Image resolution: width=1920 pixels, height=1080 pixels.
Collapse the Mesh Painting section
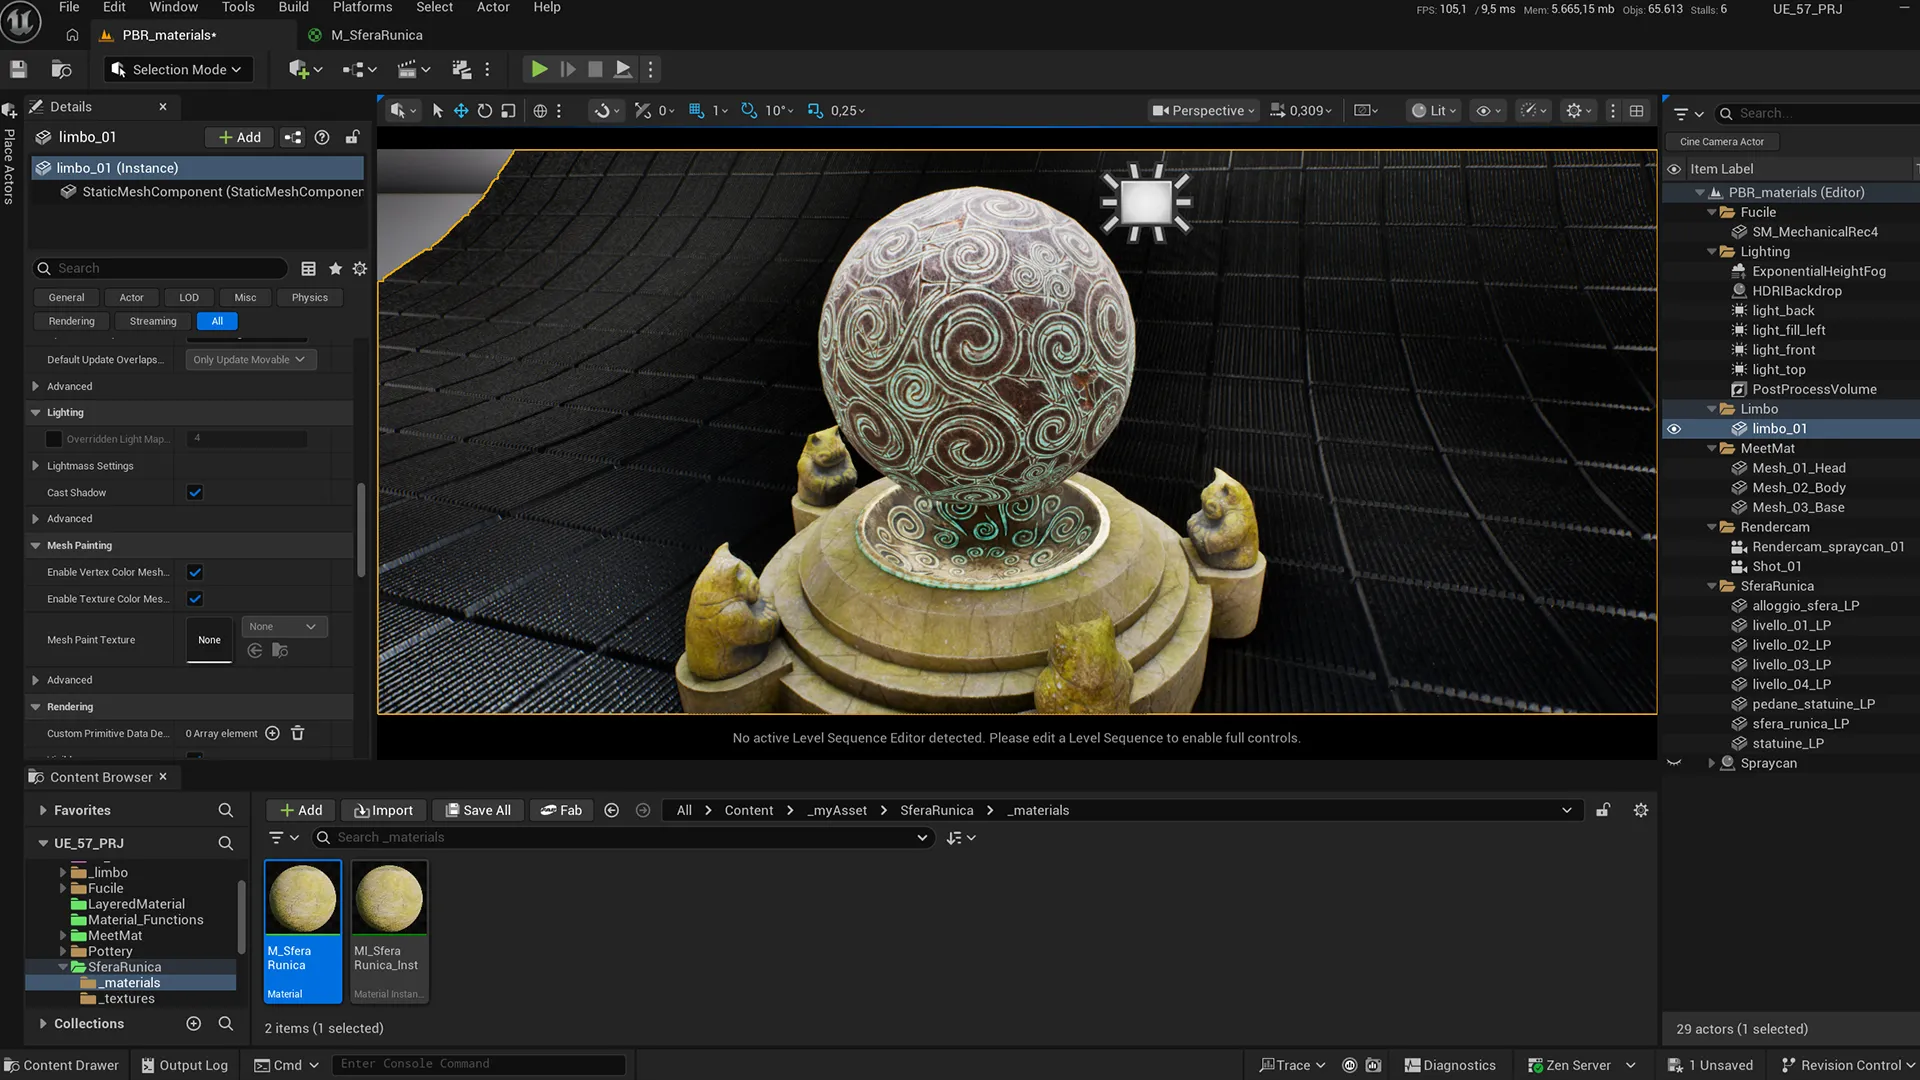(x=36, y=545)
